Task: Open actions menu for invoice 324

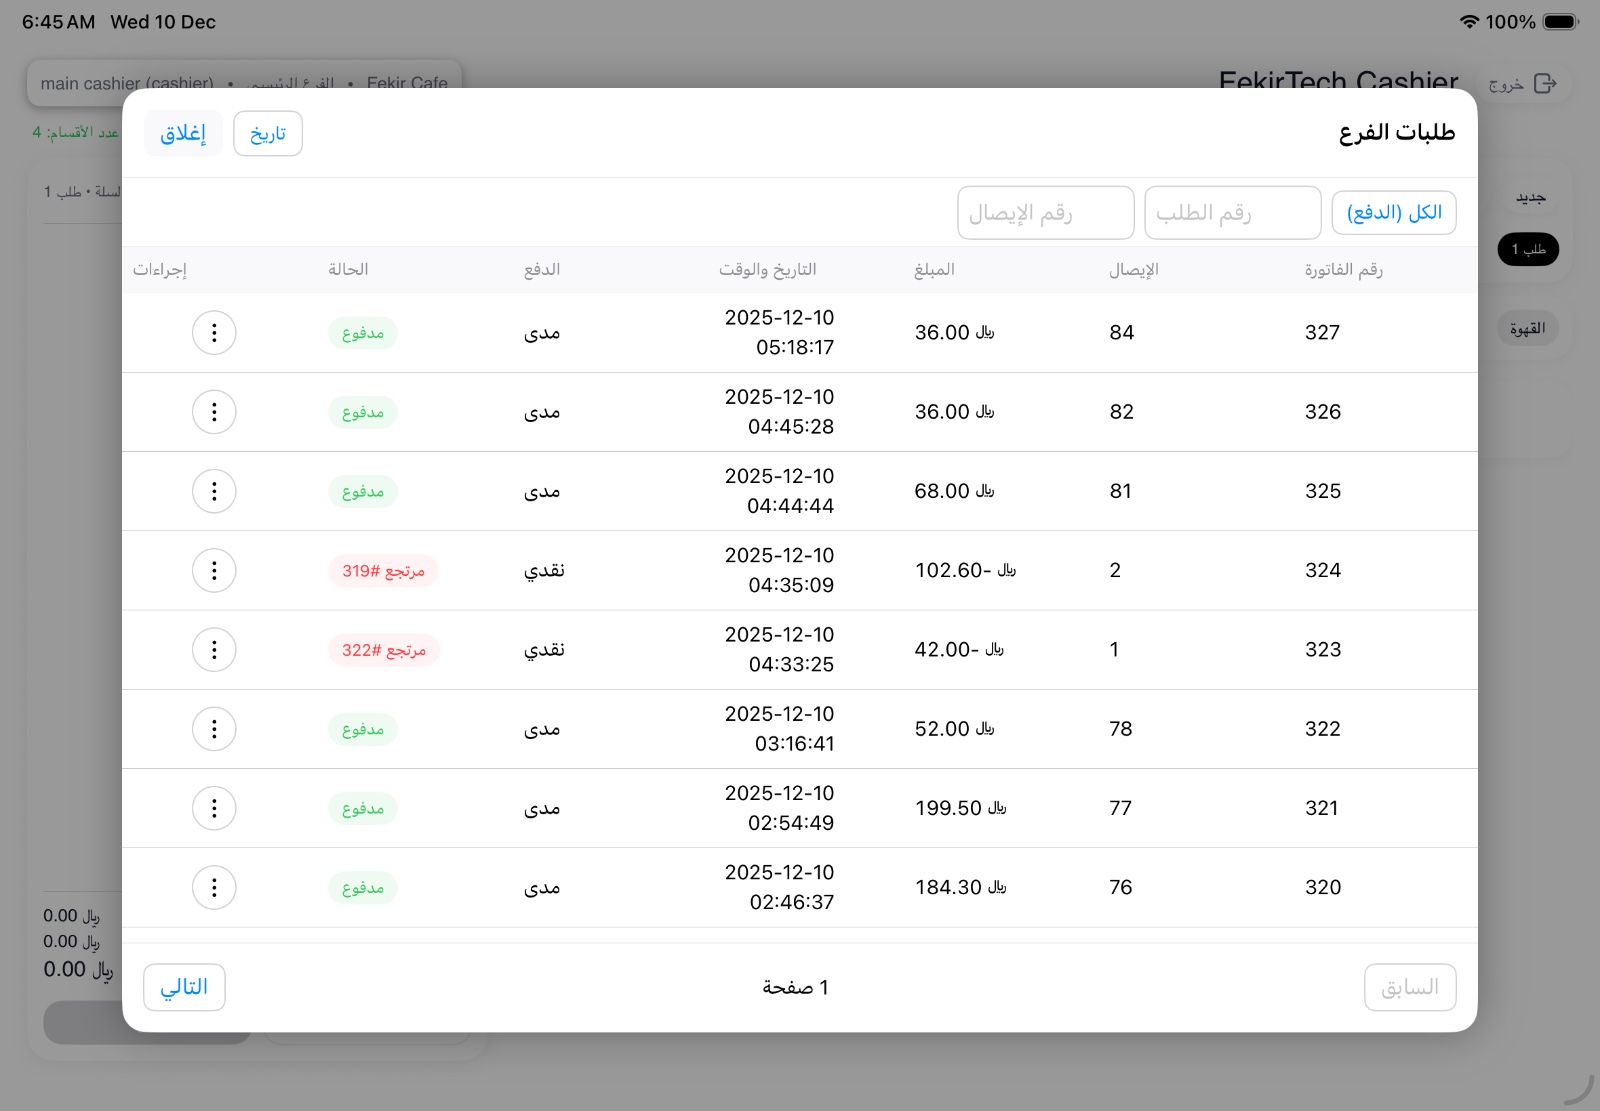Action: pyautogui.click(x=214, y=570)
